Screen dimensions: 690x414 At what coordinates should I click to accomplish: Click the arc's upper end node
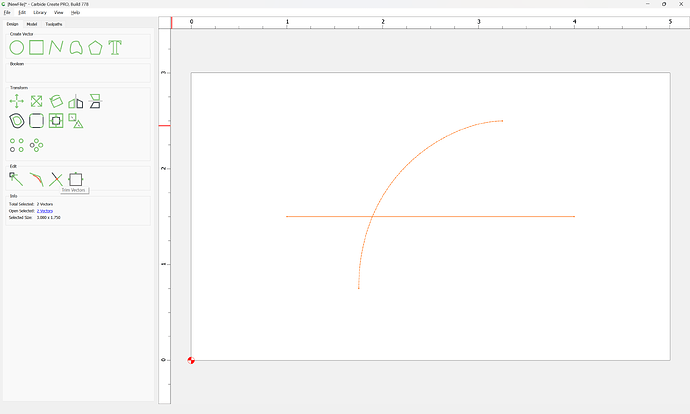502,121
